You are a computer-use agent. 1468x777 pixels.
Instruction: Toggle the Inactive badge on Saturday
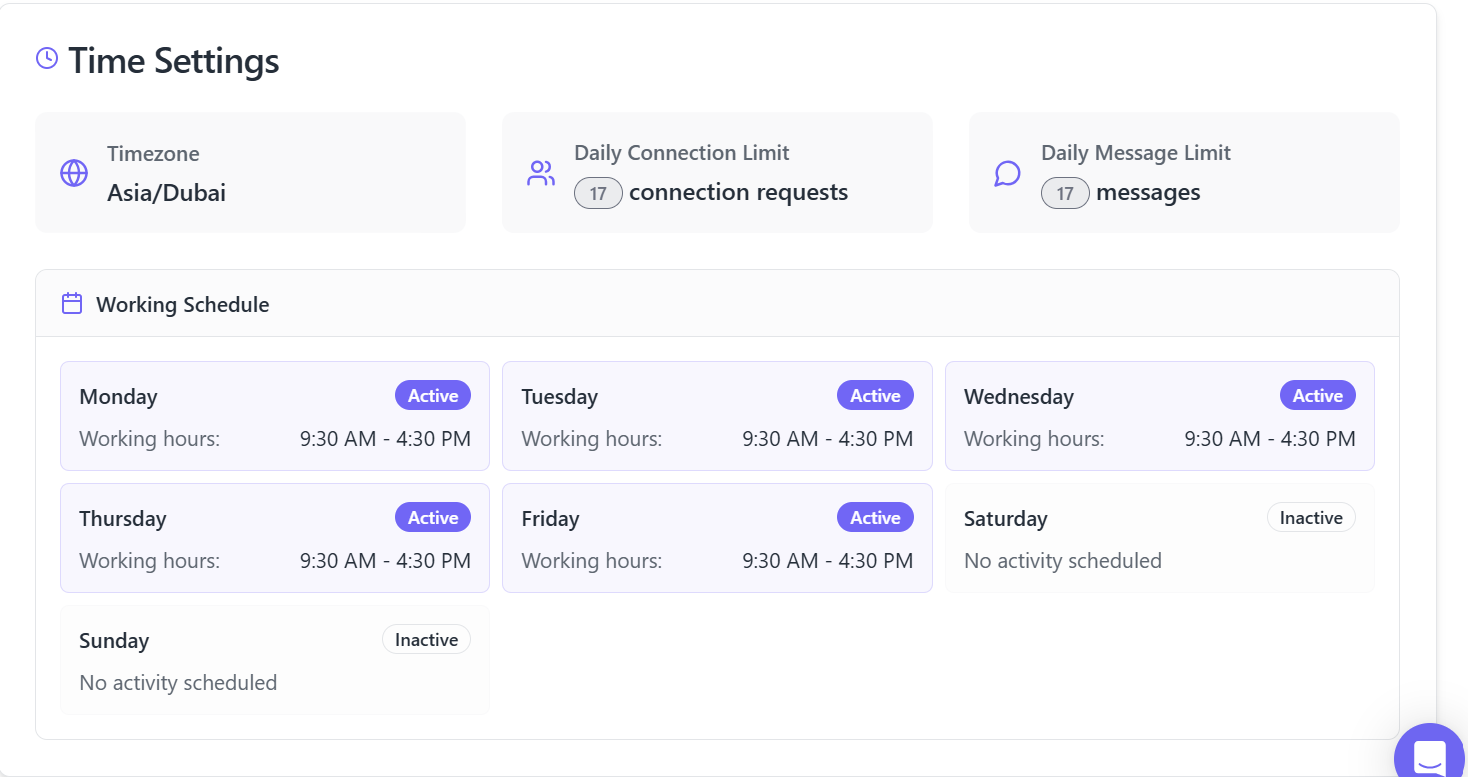1310,518
